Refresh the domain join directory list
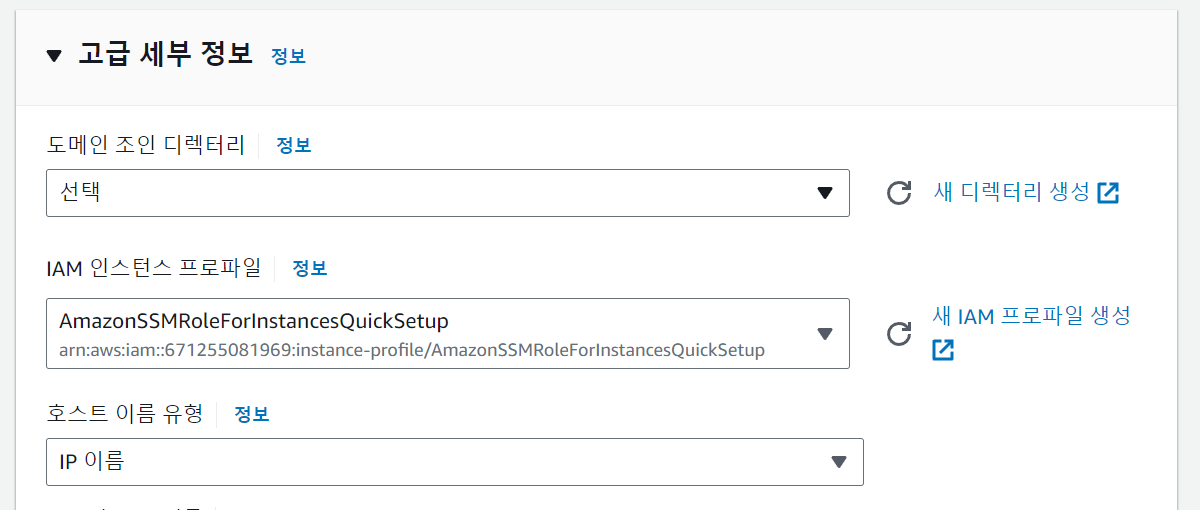 point(899,193)
